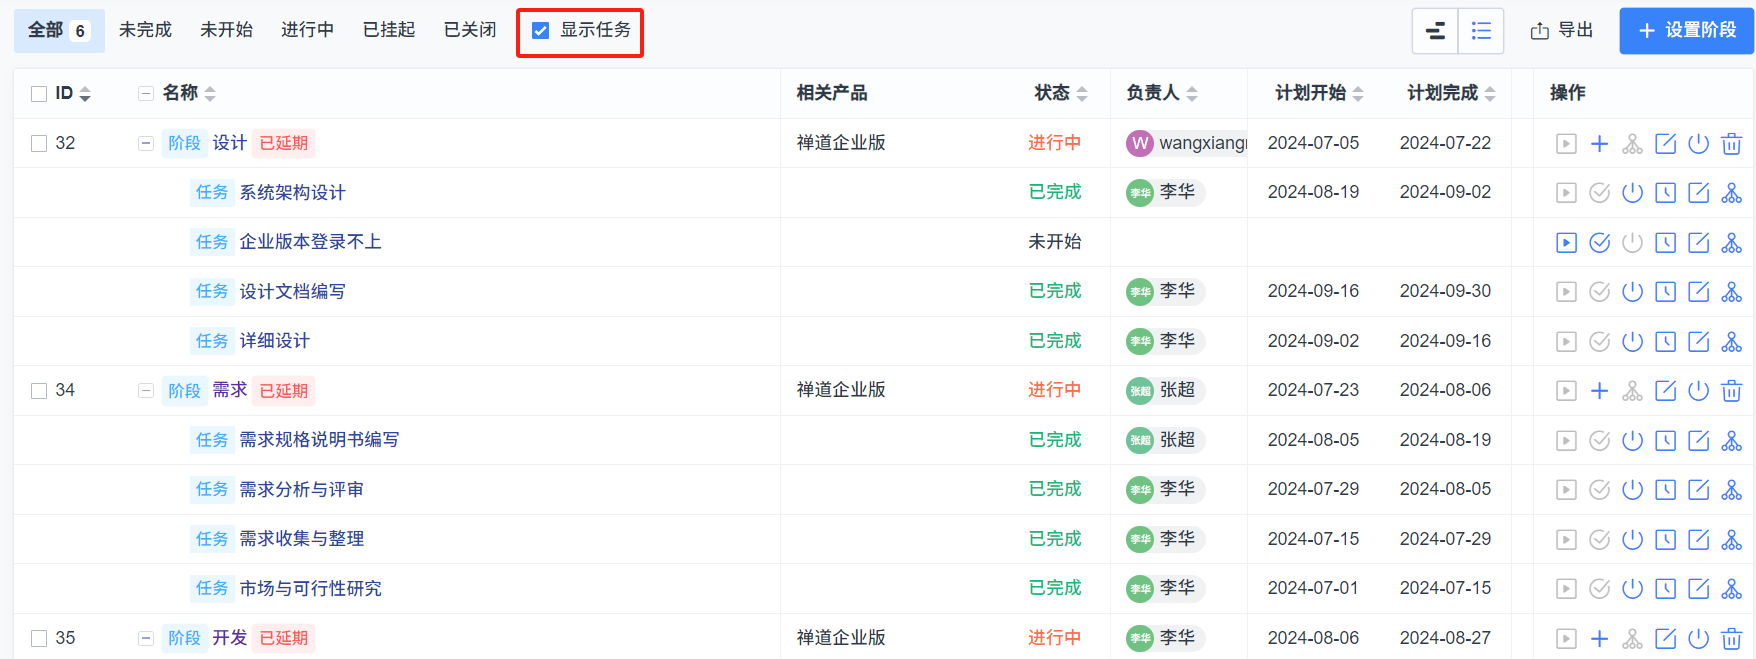
Task: Add a task to stage 需求 with plus icon
Action: [x=1600, y=391]
